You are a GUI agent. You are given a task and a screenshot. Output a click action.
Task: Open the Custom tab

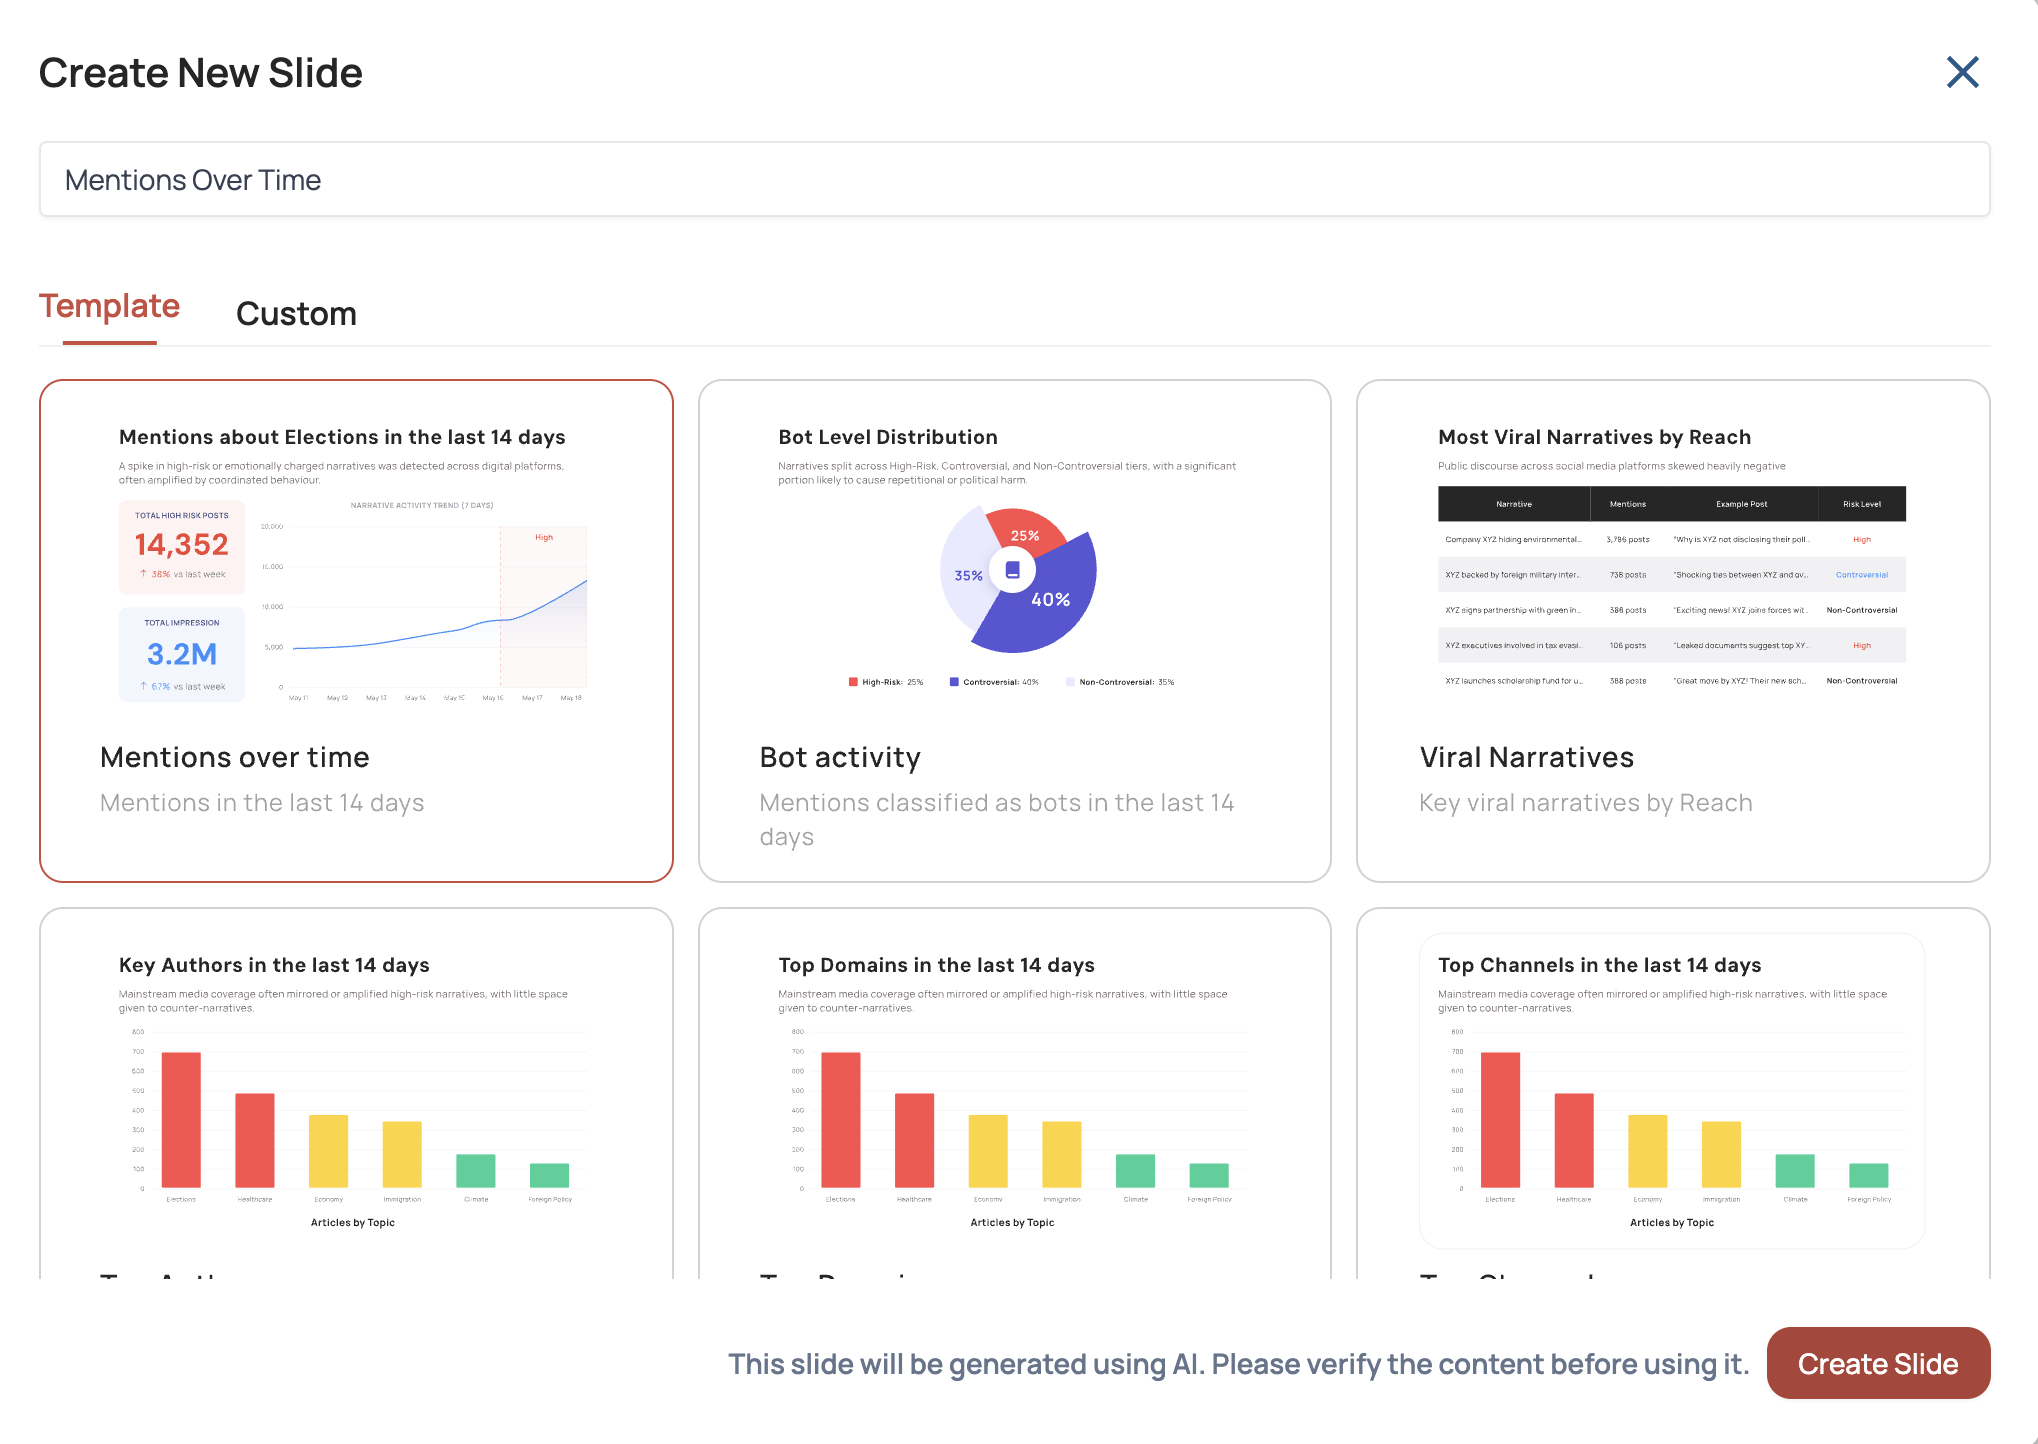tap(296, 314)
